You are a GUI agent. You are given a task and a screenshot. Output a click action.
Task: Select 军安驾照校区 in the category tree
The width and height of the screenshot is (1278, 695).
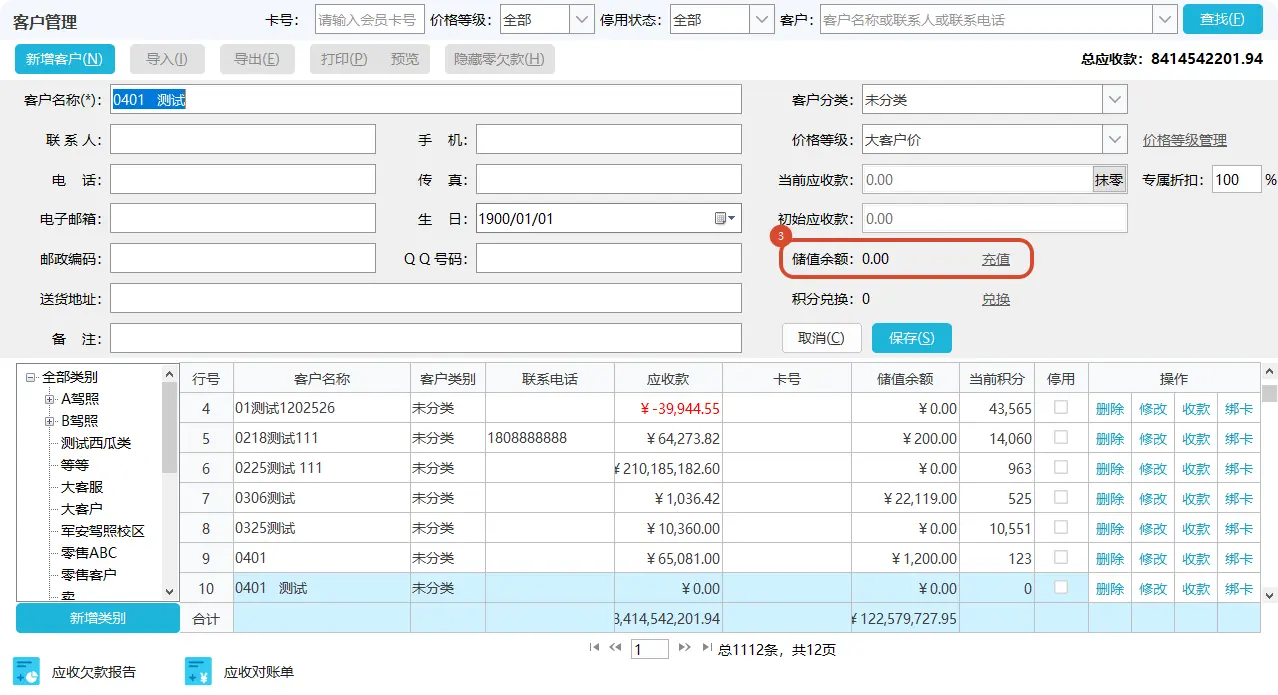(103, 531)
